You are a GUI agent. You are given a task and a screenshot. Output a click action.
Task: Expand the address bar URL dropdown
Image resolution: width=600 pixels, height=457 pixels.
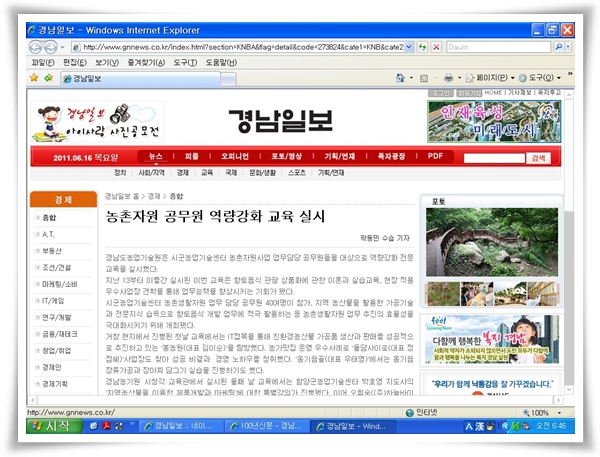pos(407,46)
